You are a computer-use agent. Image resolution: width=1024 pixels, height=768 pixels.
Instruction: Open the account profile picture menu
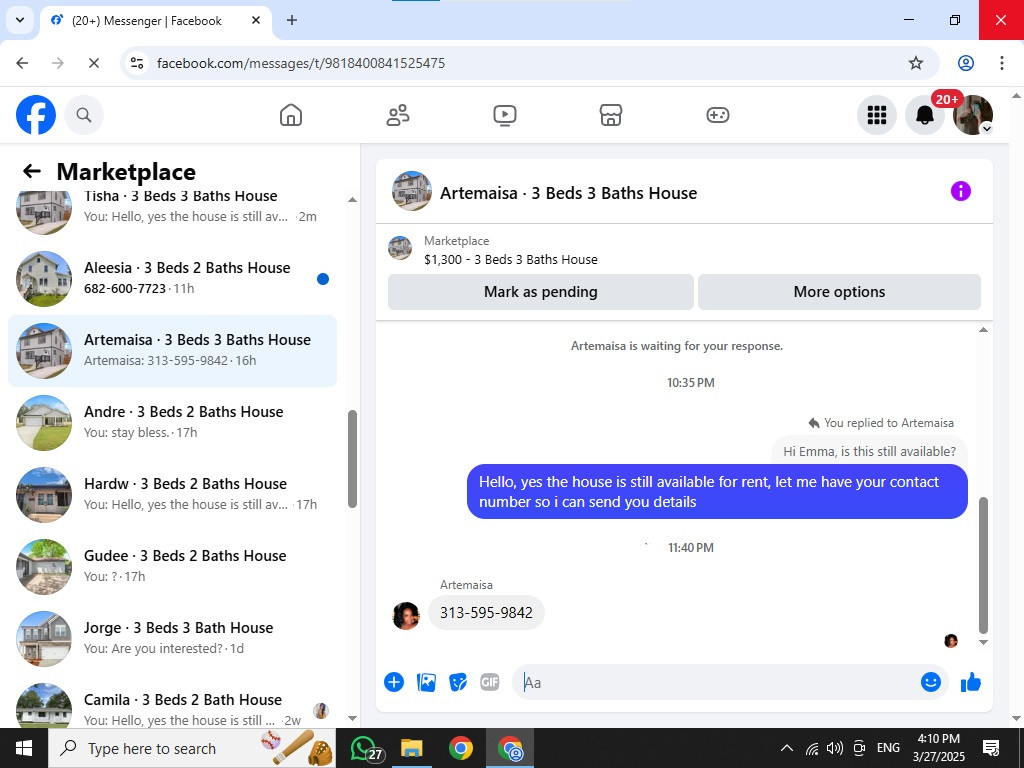973,115
